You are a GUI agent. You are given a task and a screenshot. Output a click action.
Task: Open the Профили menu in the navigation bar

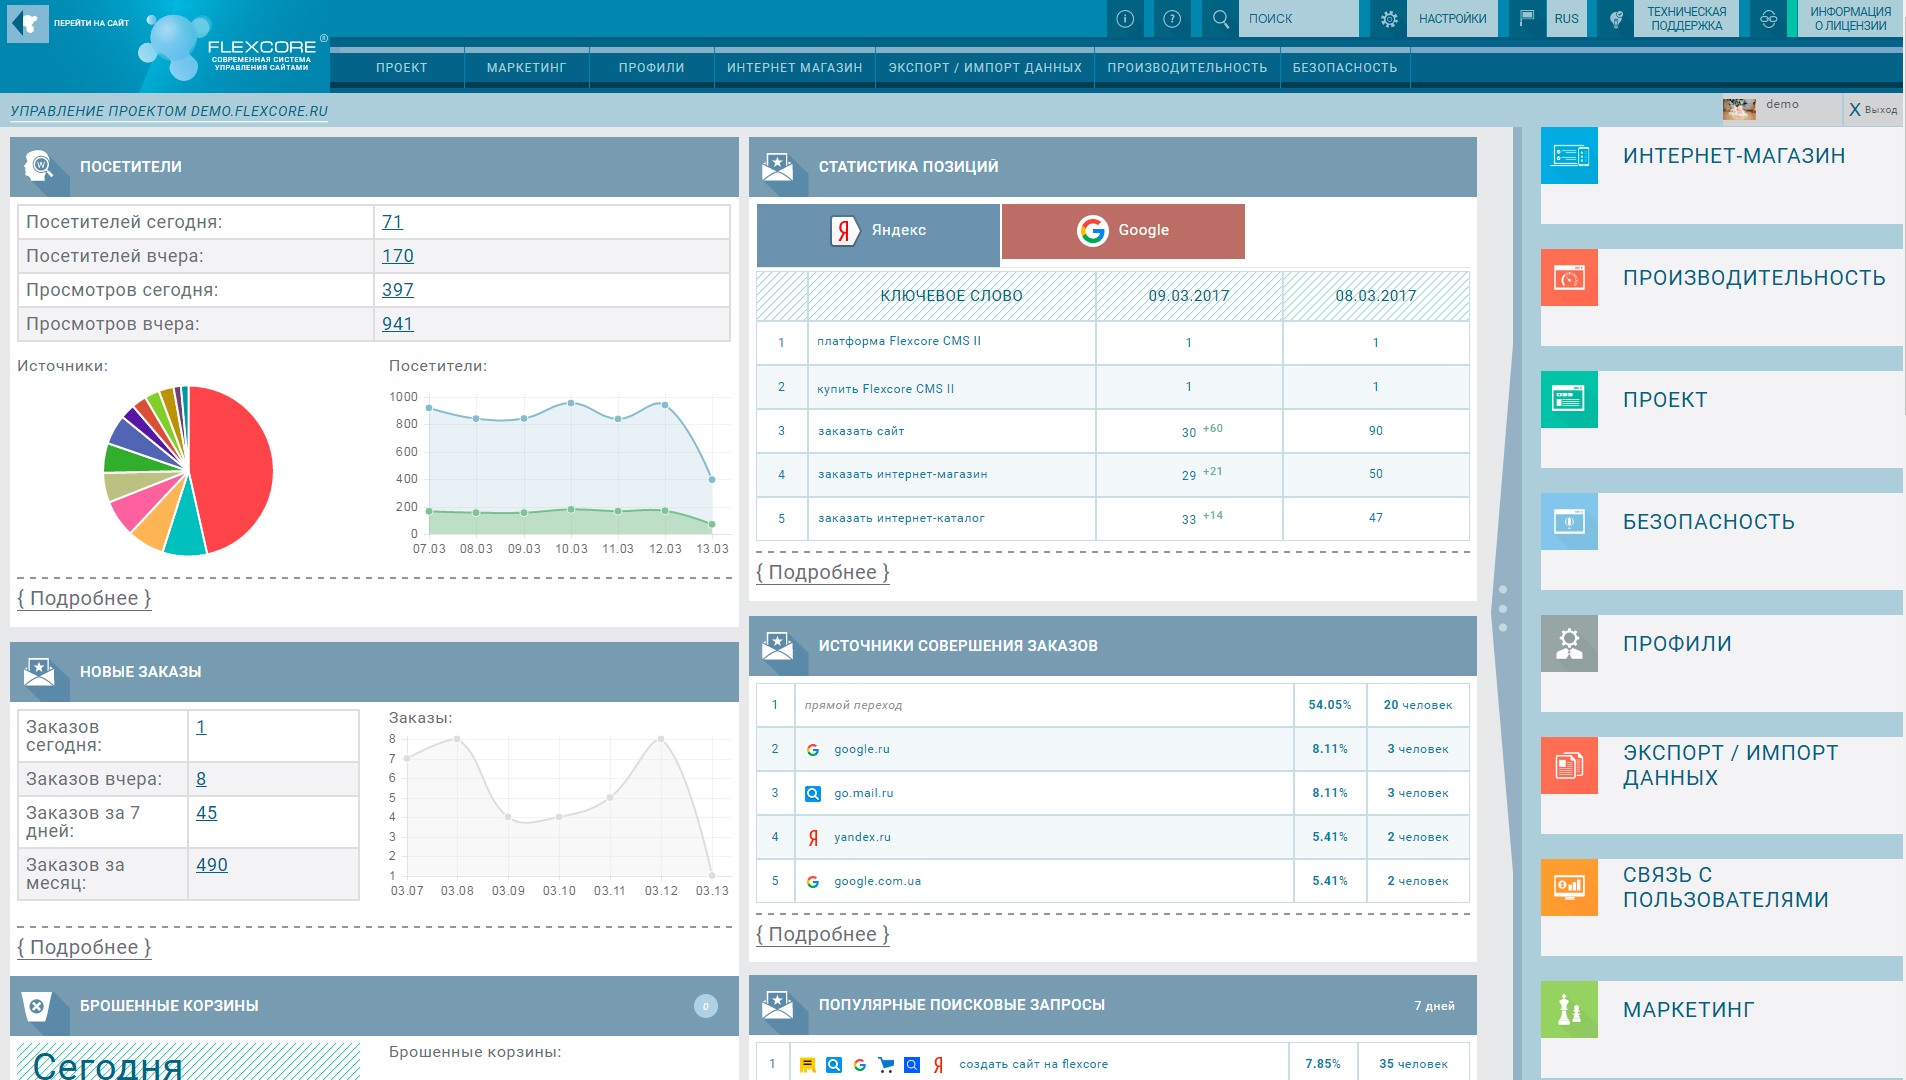652,68
